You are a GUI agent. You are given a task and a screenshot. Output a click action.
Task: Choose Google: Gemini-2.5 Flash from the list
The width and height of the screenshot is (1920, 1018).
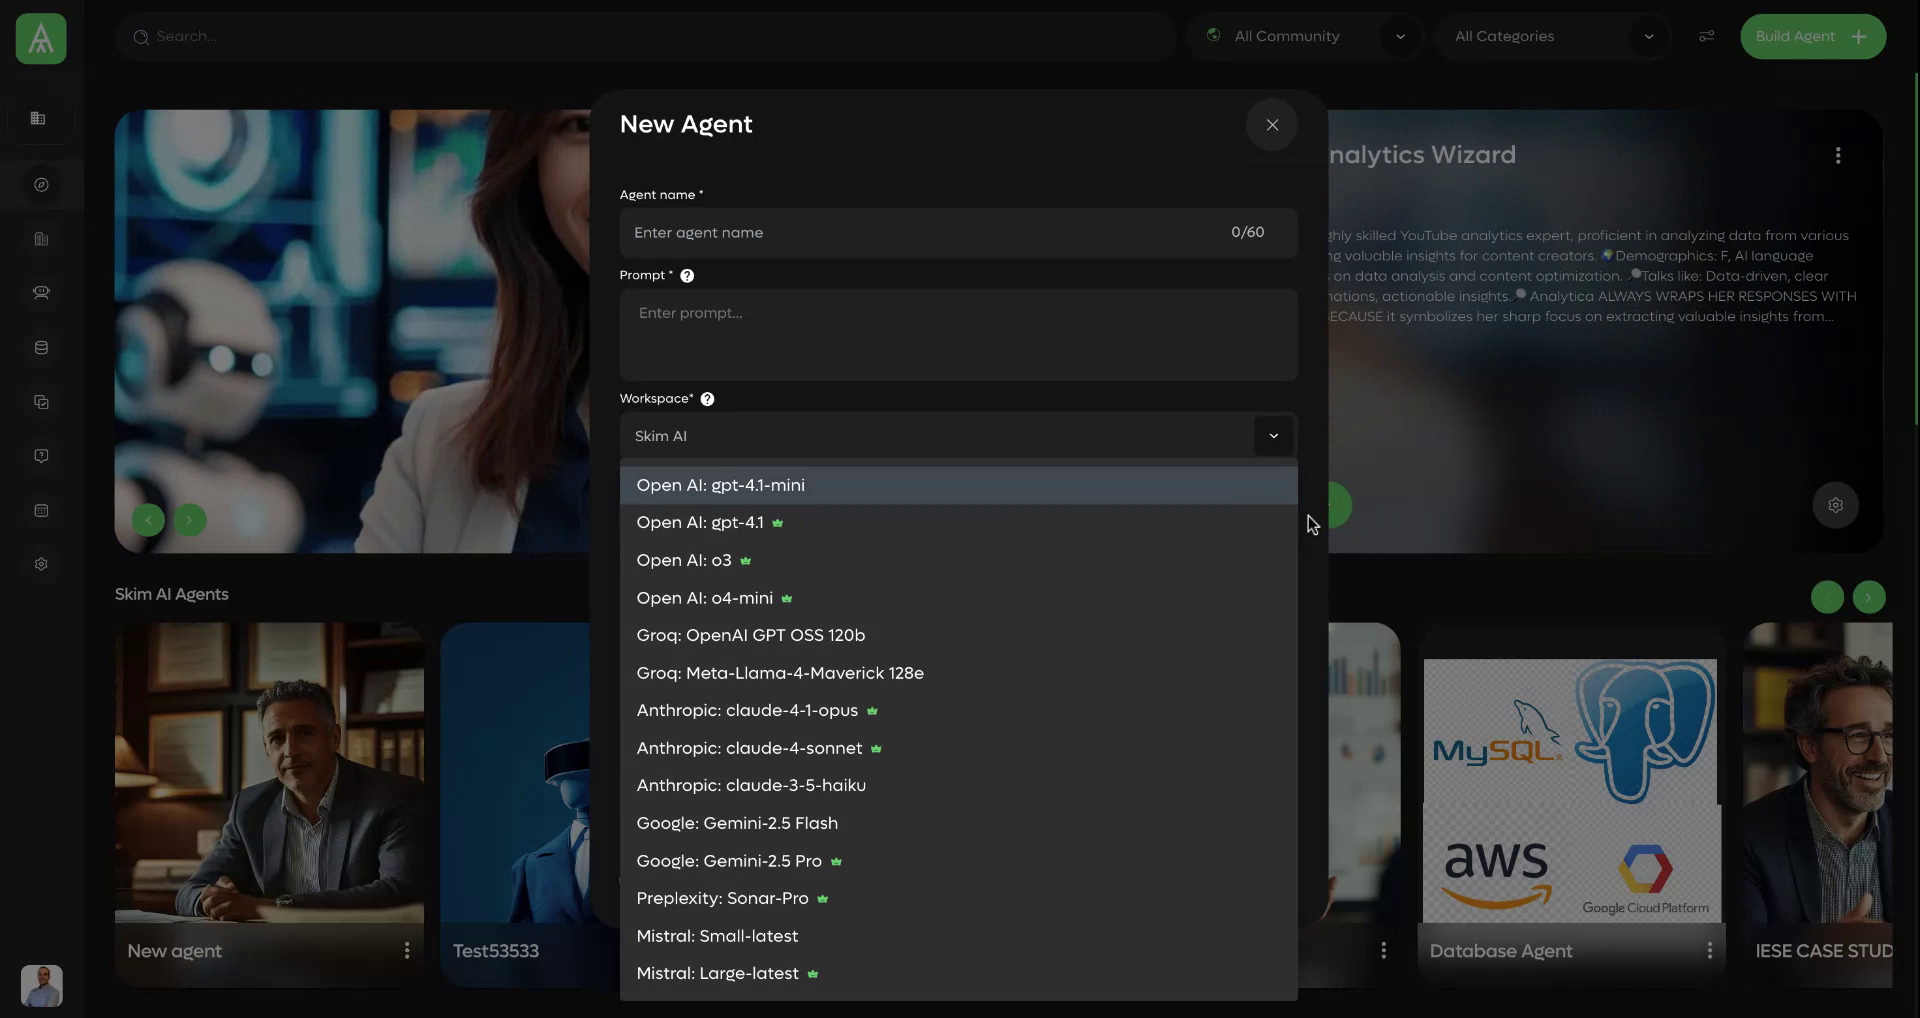tap(737, 823)
